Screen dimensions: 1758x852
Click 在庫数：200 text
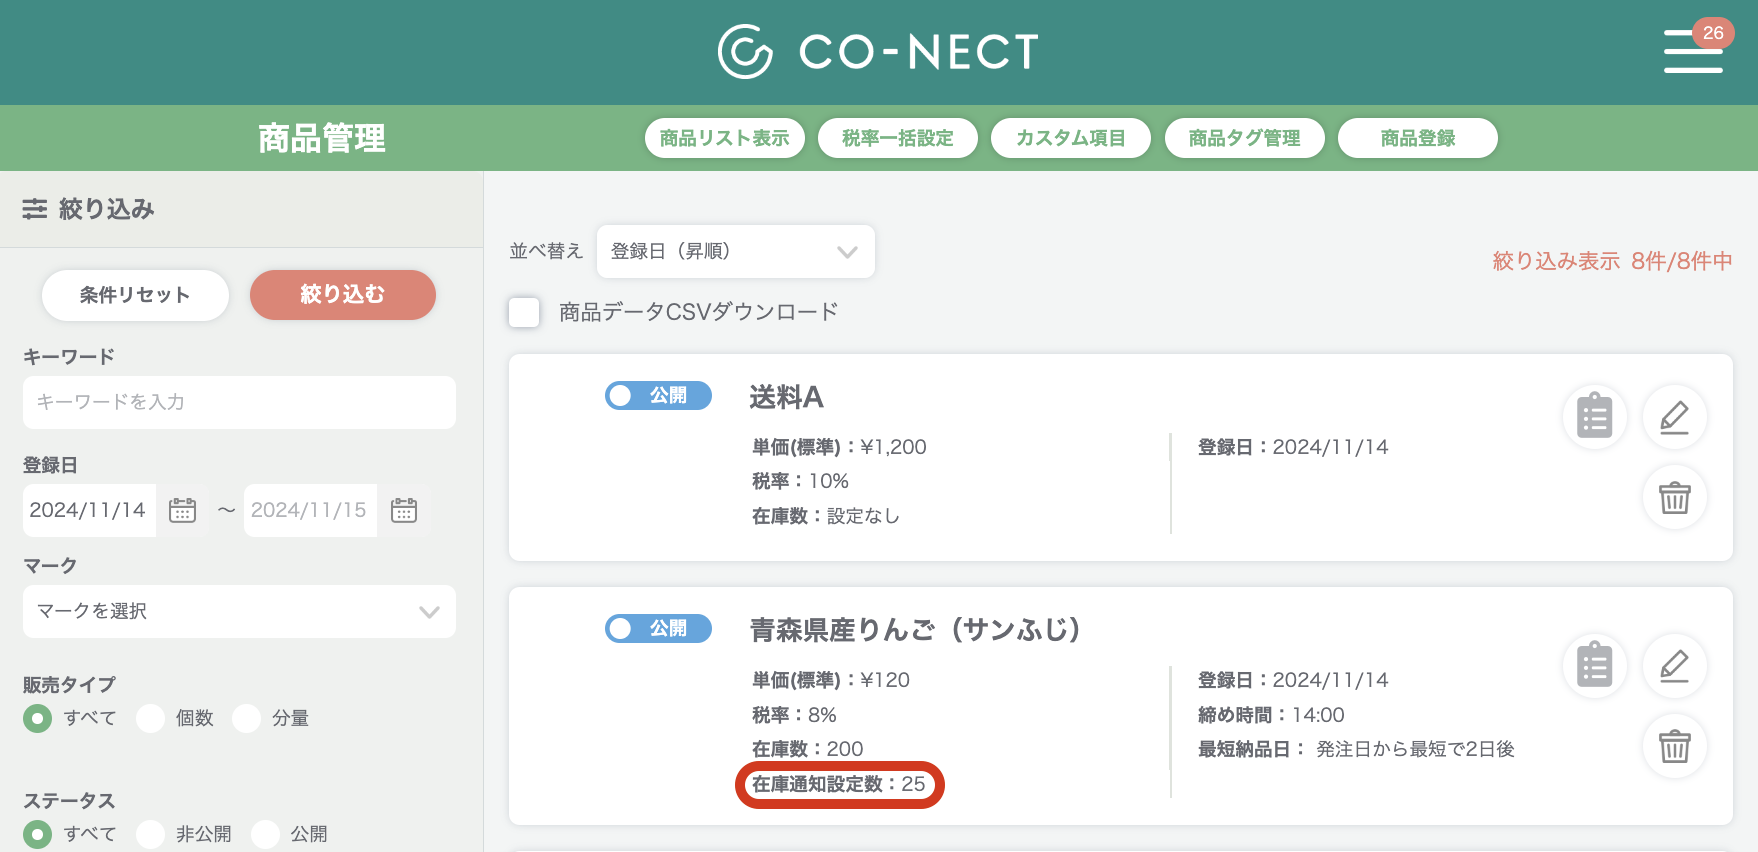[x=808, y=749]
